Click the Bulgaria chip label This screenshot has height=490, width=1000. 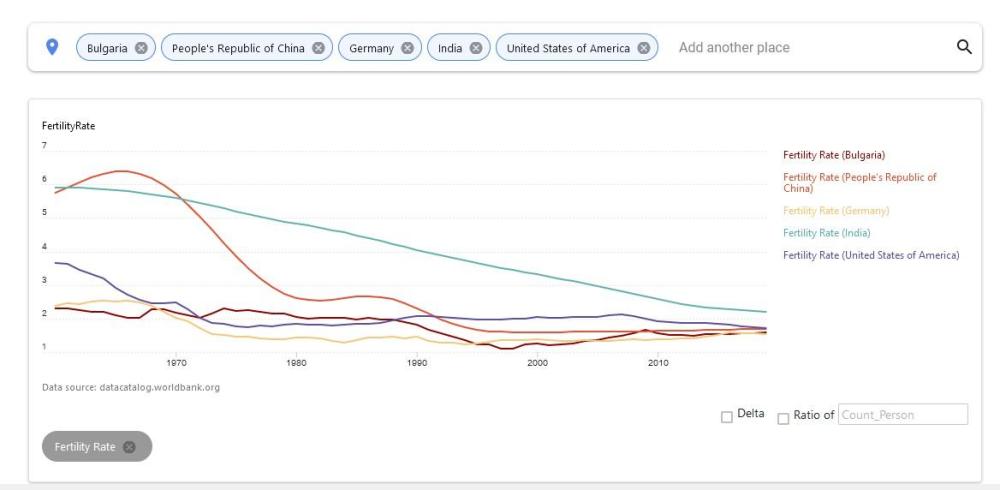108,48
